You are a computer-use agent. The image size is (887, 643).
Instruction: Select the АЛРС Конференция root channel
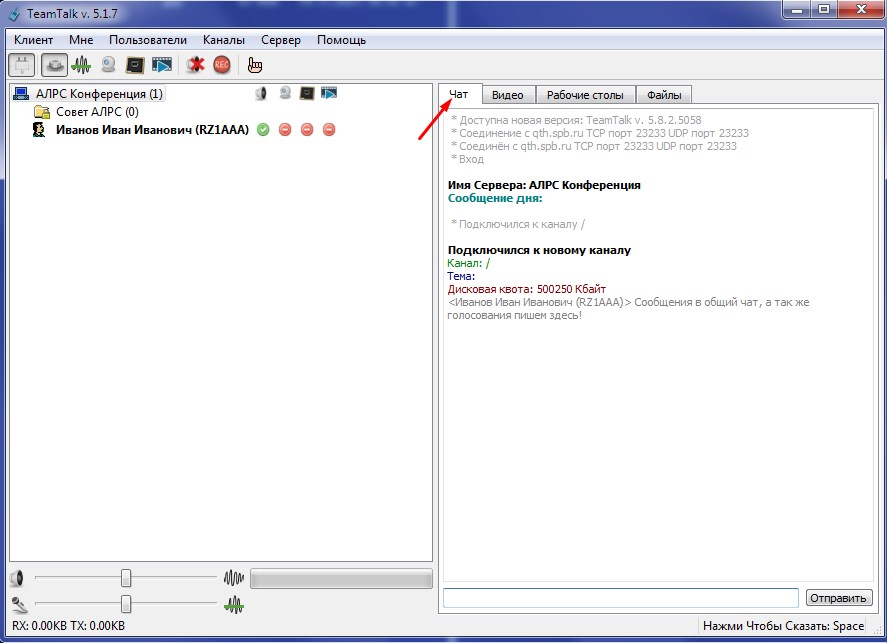pos(98,94)
